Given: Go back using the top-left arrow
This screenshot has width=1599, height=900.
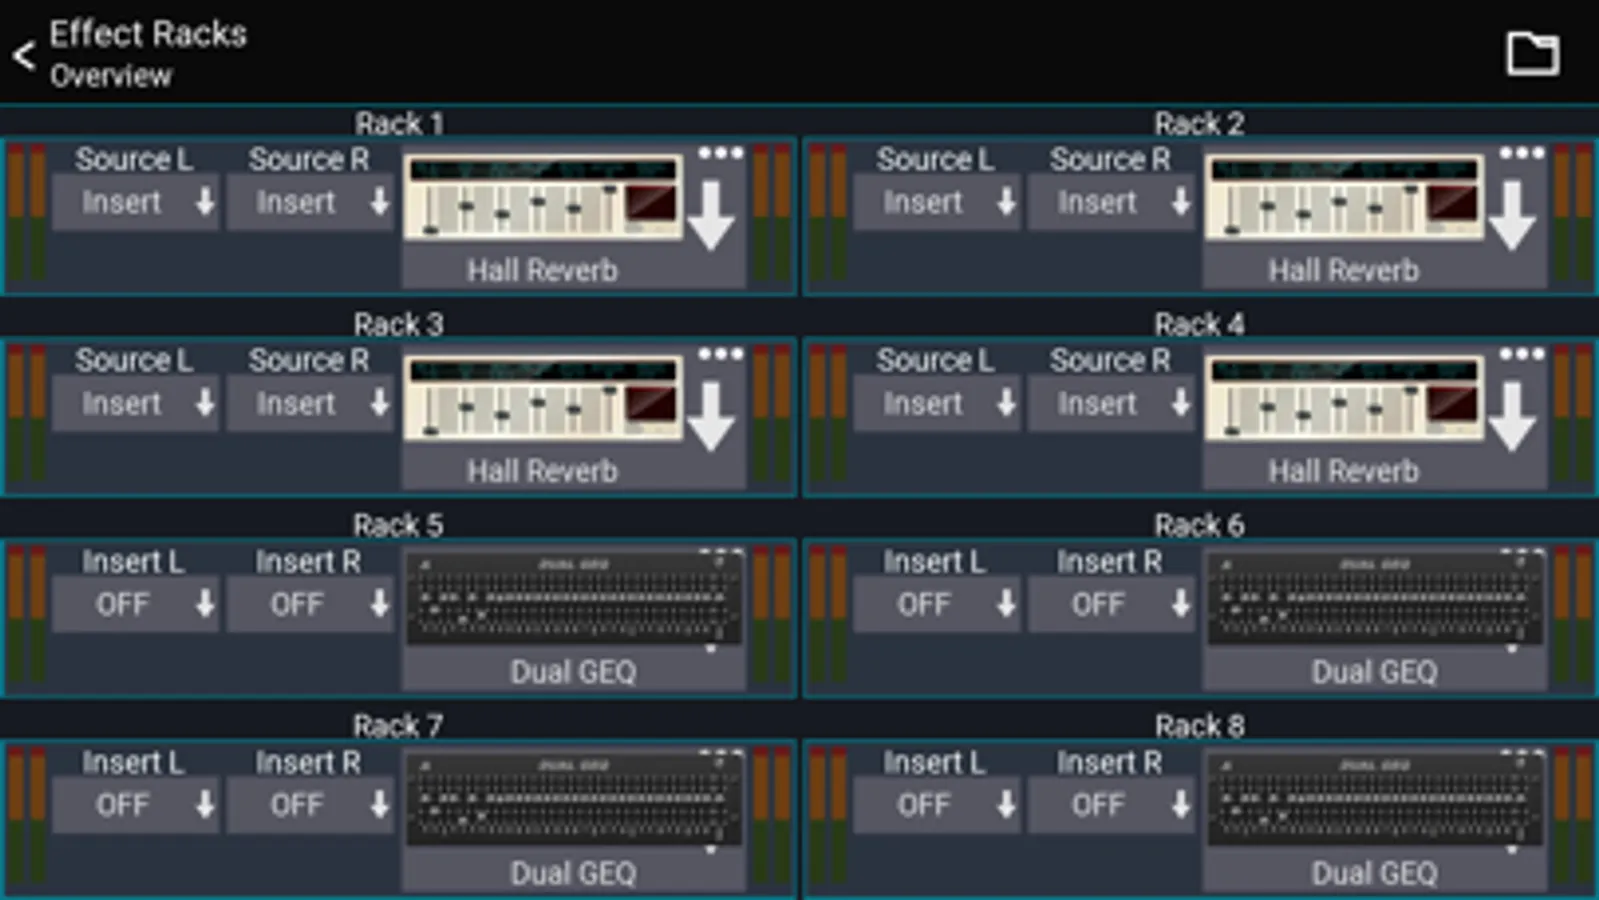Looking at the screenshot, I should [x=24, y=55].
